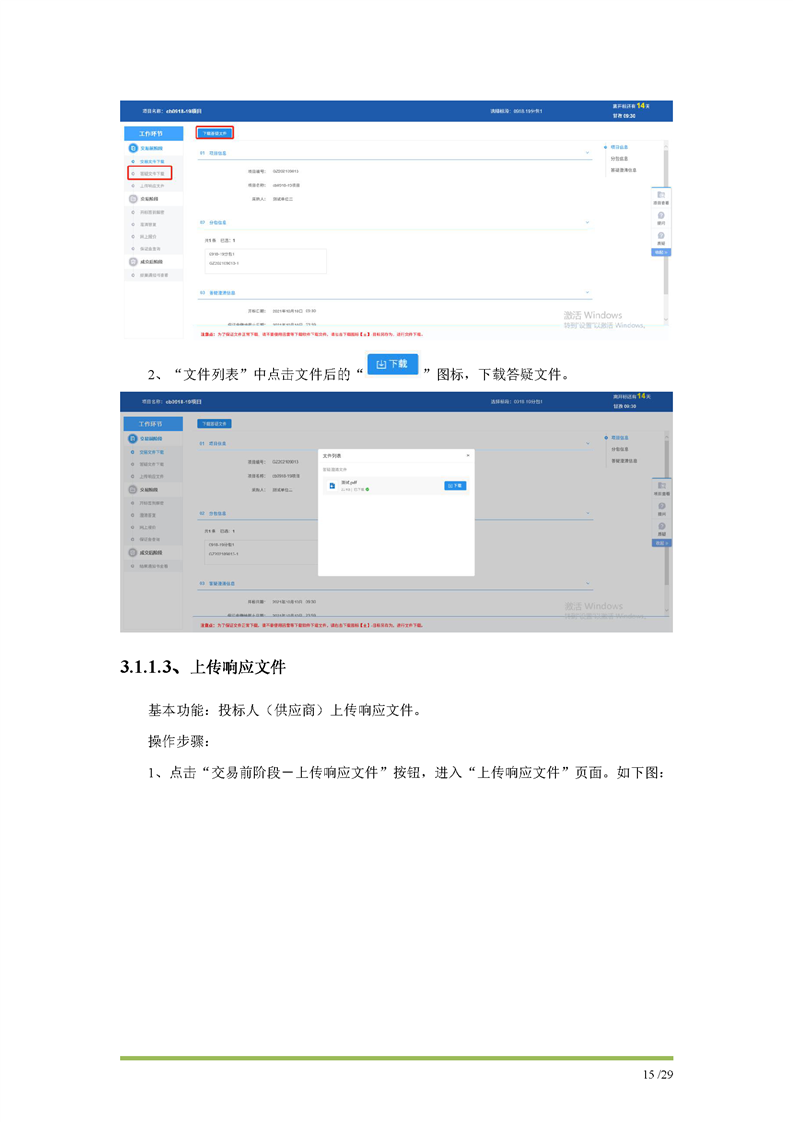Open 分包信息 anchor link in upper screenshot's right panel
This screenshot has height=1122, width=793.
(x=619, y=158)
